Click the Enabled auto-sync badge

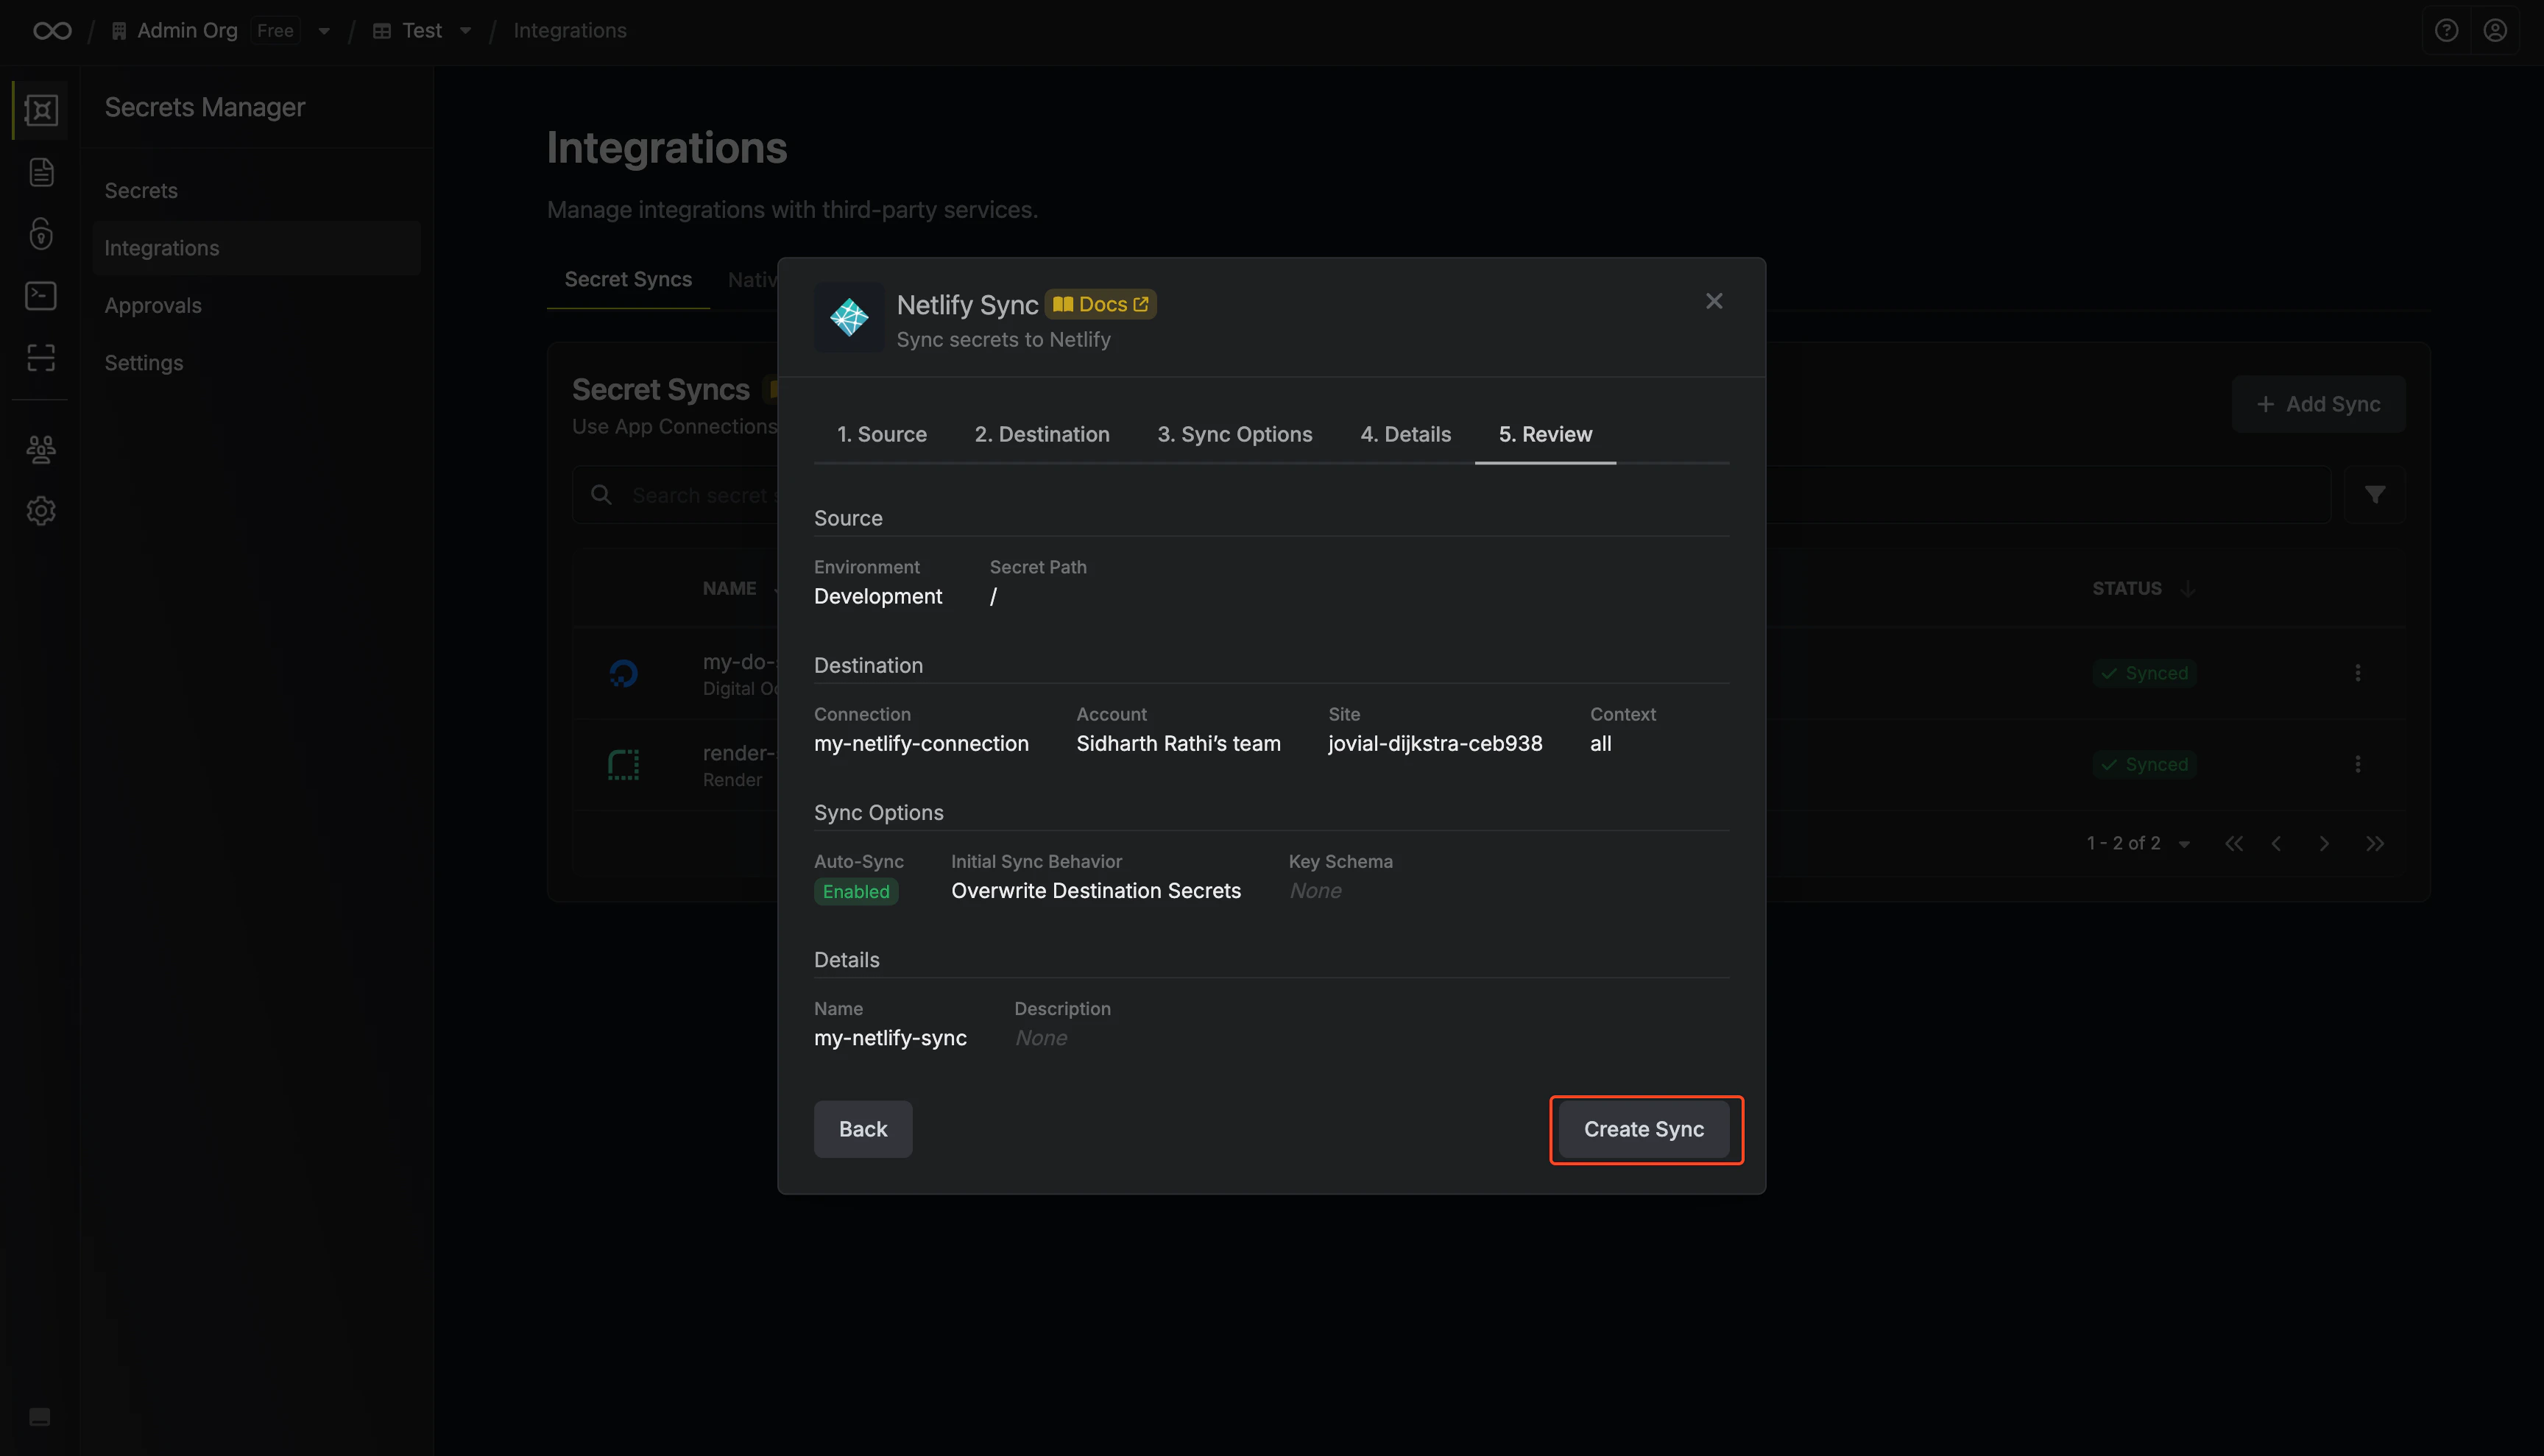tap(856, 892)
